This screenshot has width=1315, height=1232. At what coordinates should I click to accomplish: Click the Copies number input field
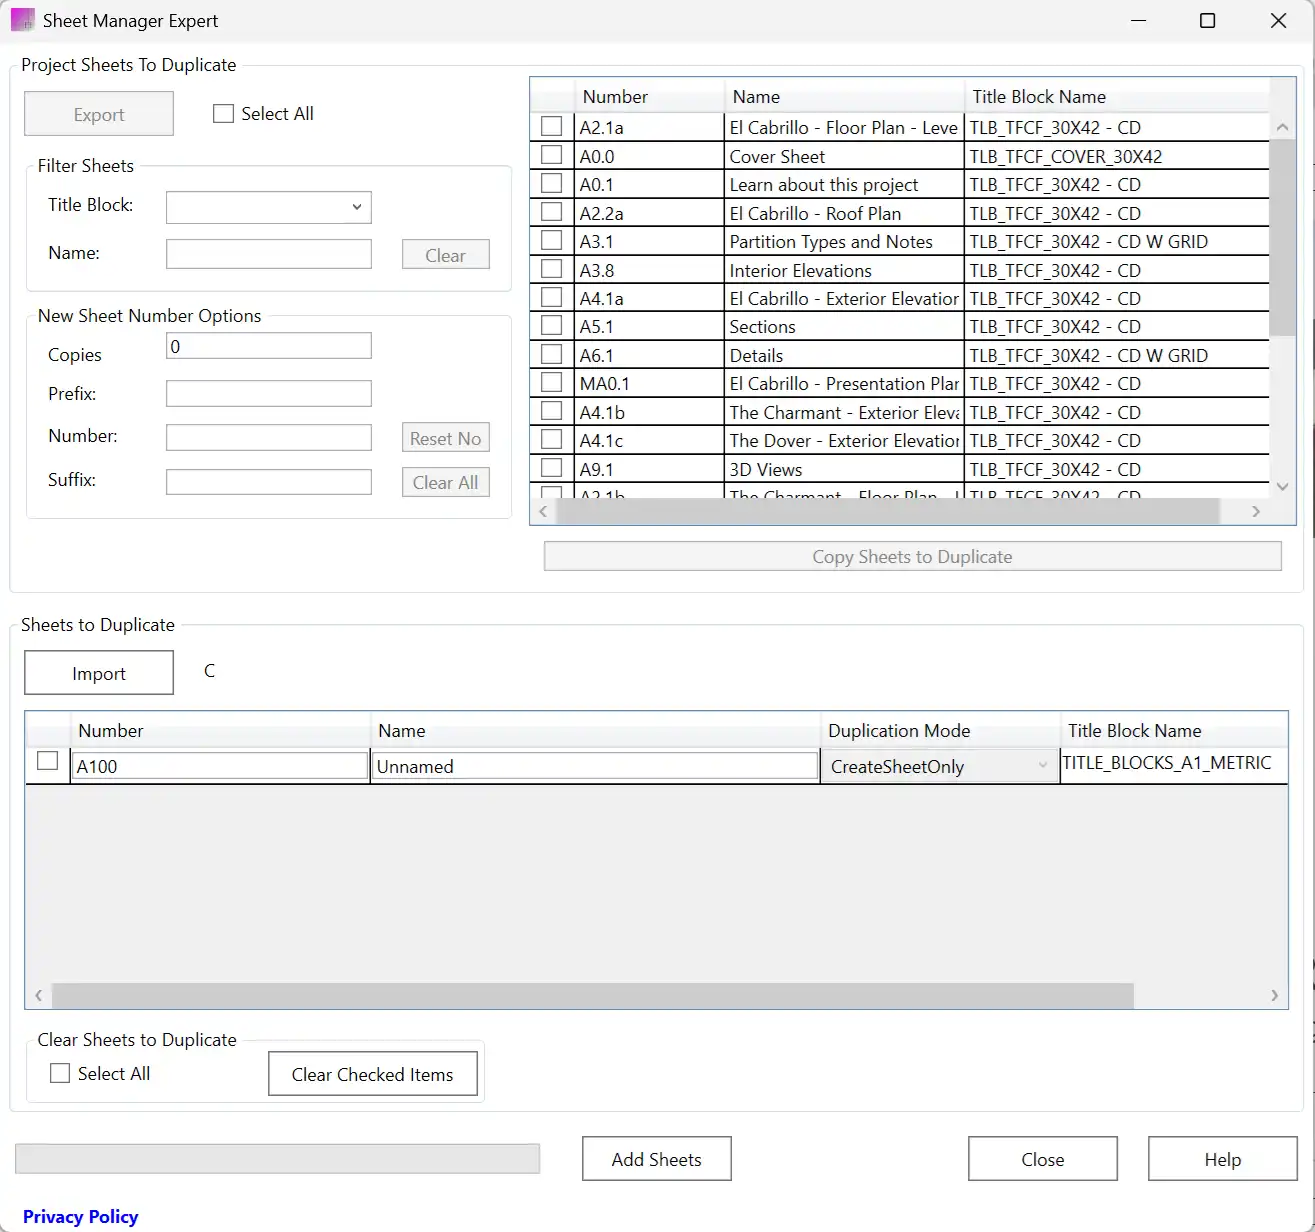[x=268, y=346]
